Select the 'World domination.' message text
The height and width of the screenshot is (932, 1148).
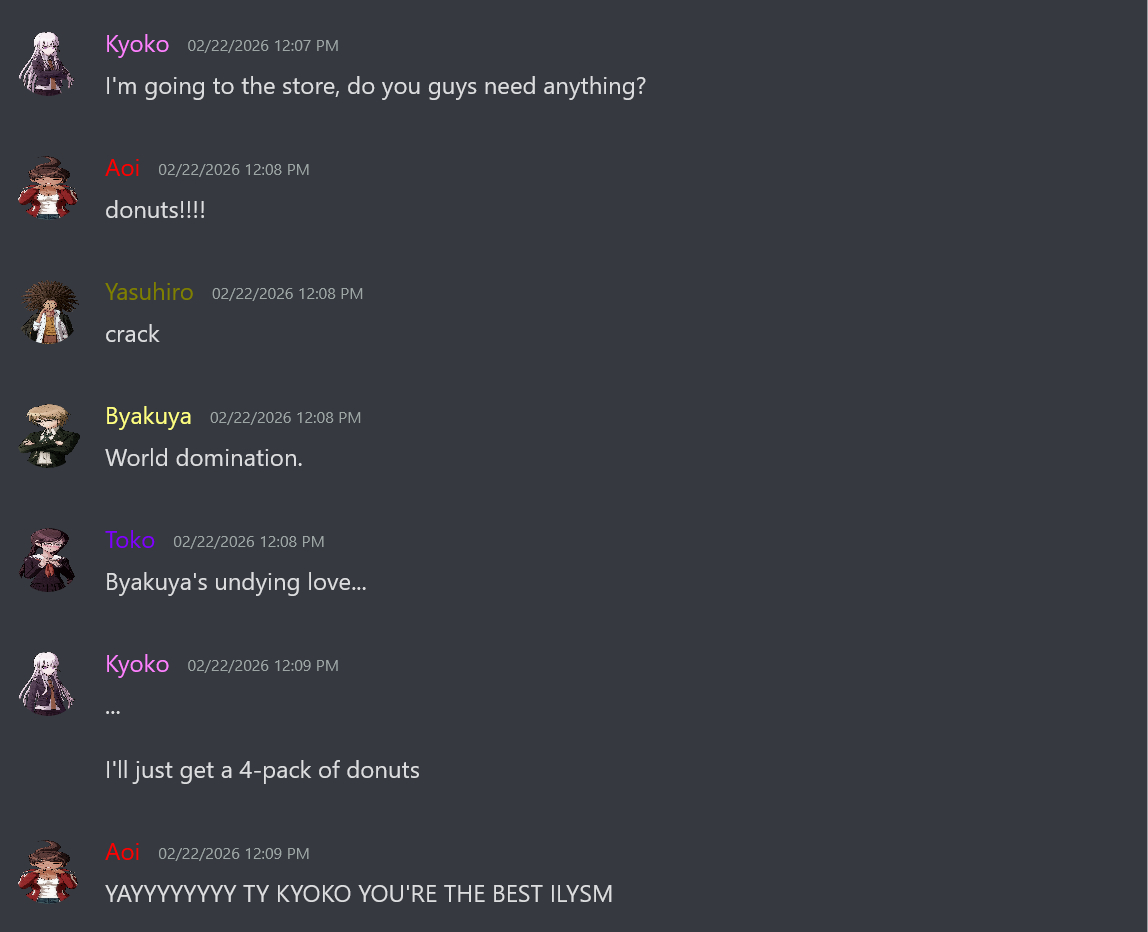click(x=204, y=458)
